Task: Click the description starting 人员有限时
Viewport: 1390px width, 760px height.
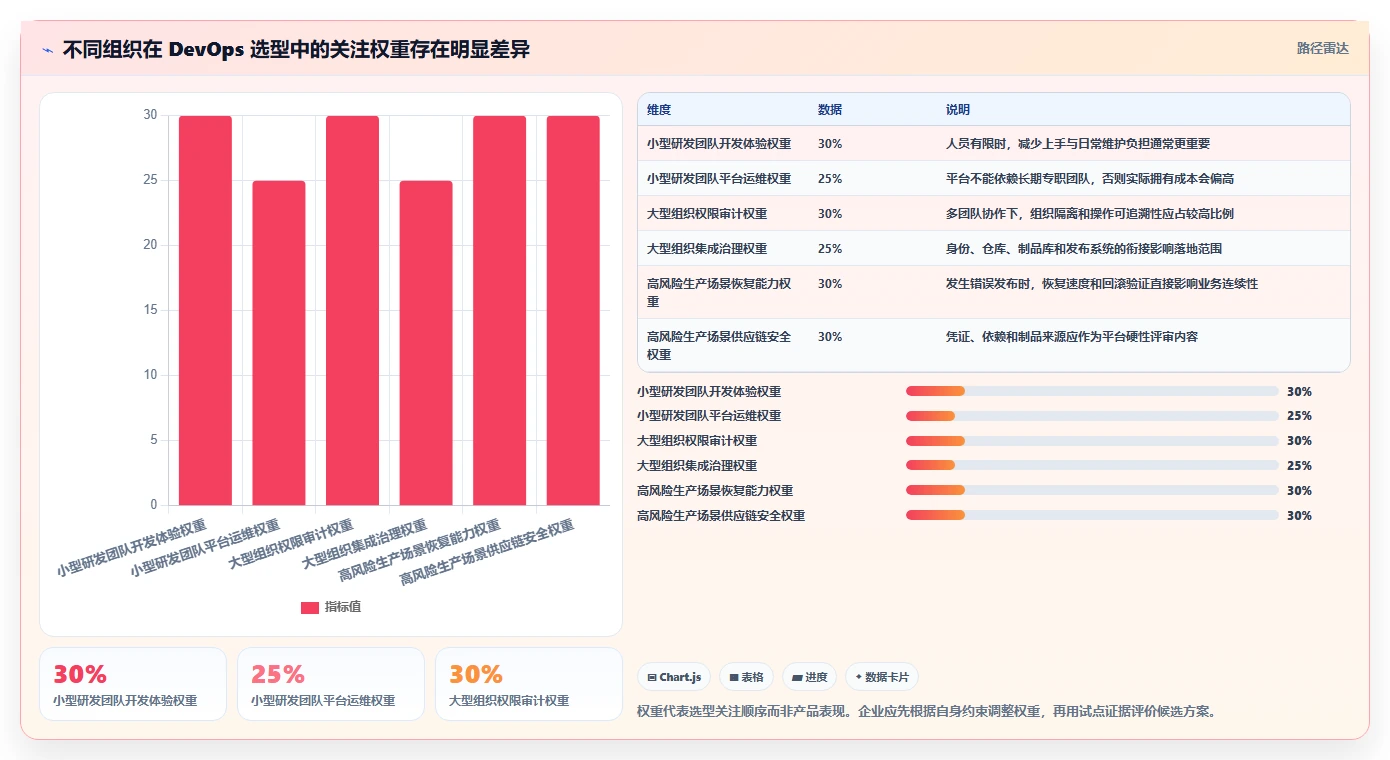Action: [x=1078, y=144]
